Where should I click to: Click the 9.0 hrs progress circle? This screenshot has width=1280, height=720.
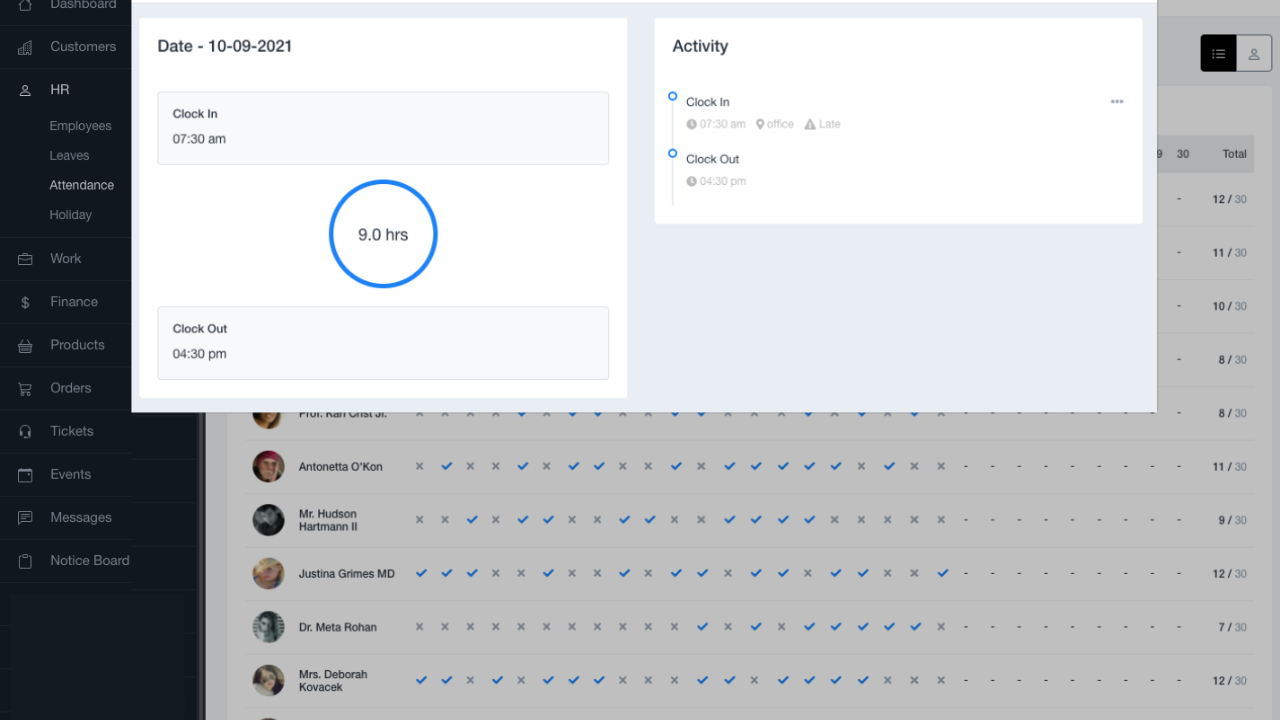(383, 234)
